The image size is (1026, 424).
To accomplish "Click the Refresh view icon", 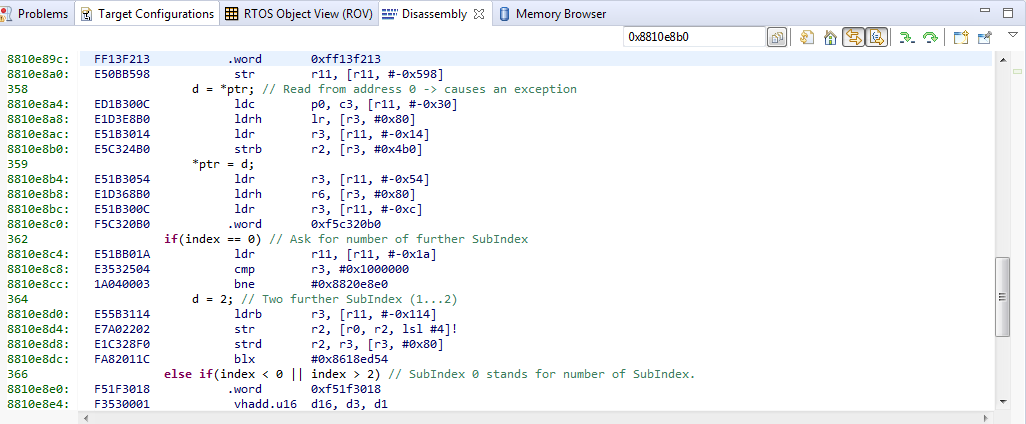I will pos(807,38).
